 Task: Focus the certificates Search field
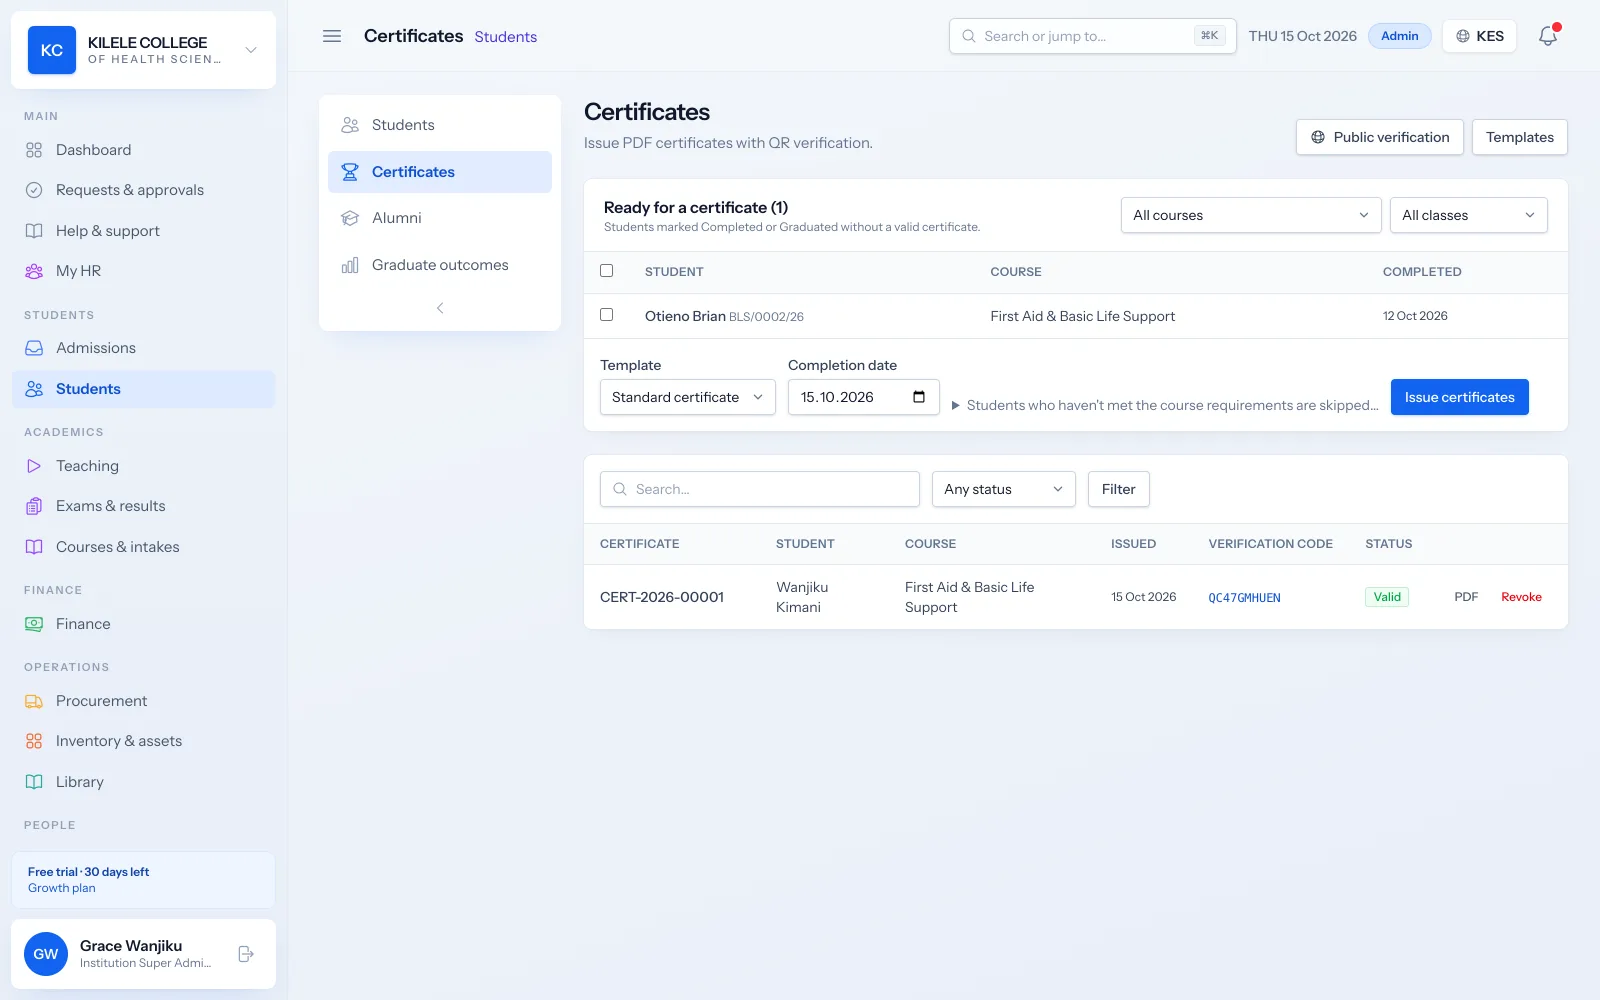pyautogui.click(x=760, y=489)
